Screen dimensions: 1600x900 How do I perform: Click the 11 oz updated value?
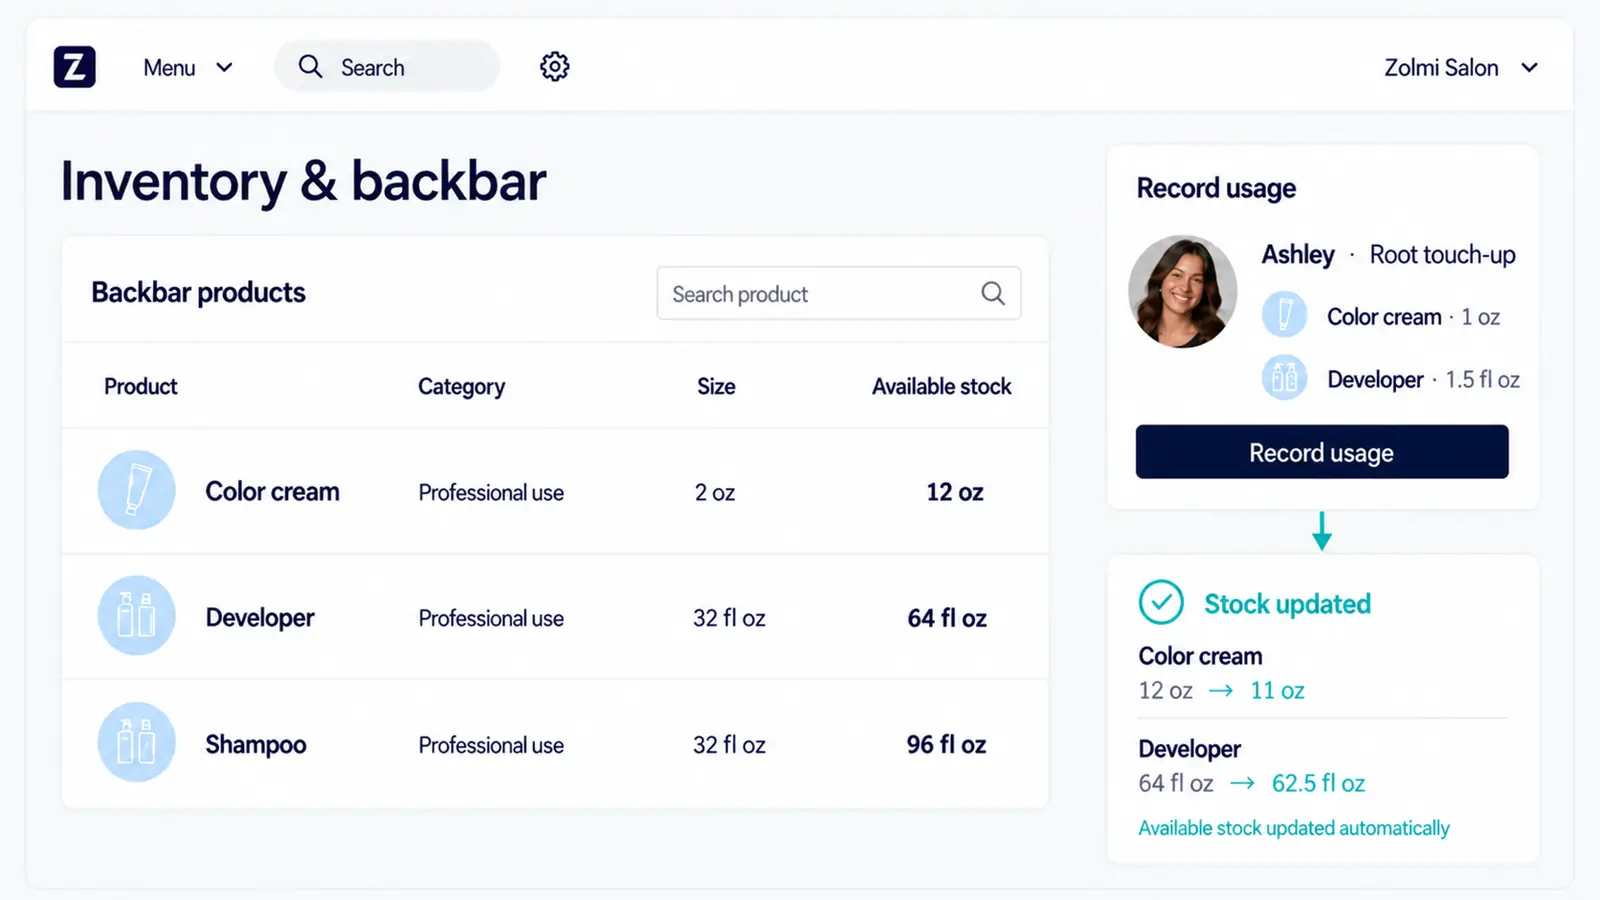coord(1277,691)
